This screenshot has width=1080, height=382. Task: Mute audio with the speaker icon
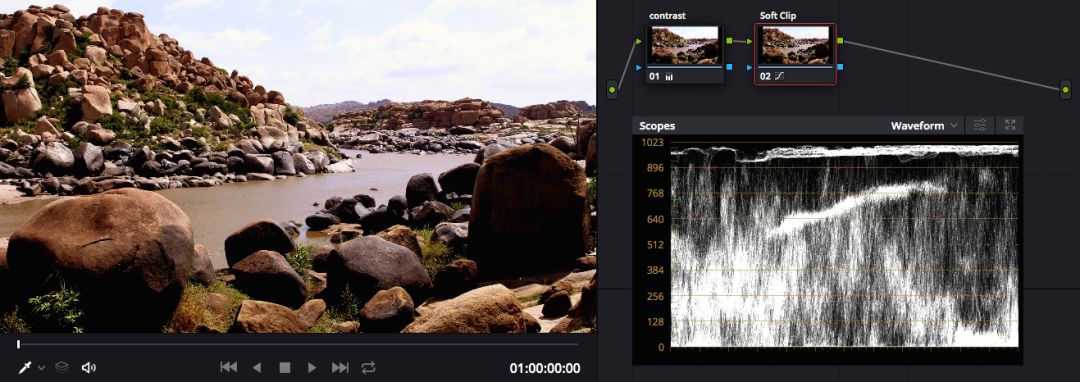88,368
